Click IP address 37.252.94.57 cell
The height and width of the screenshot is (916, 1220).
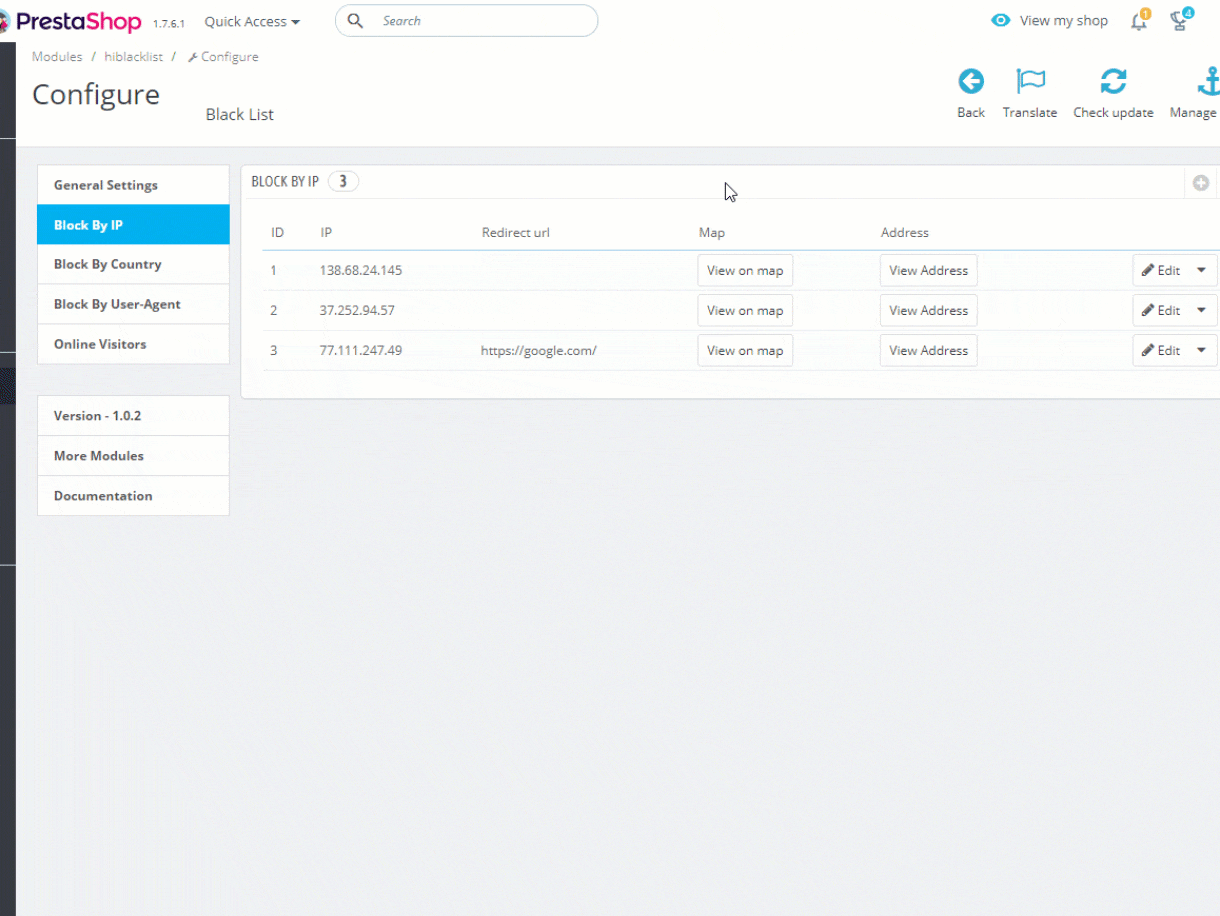pyautogui.click(x=357, y=311)
